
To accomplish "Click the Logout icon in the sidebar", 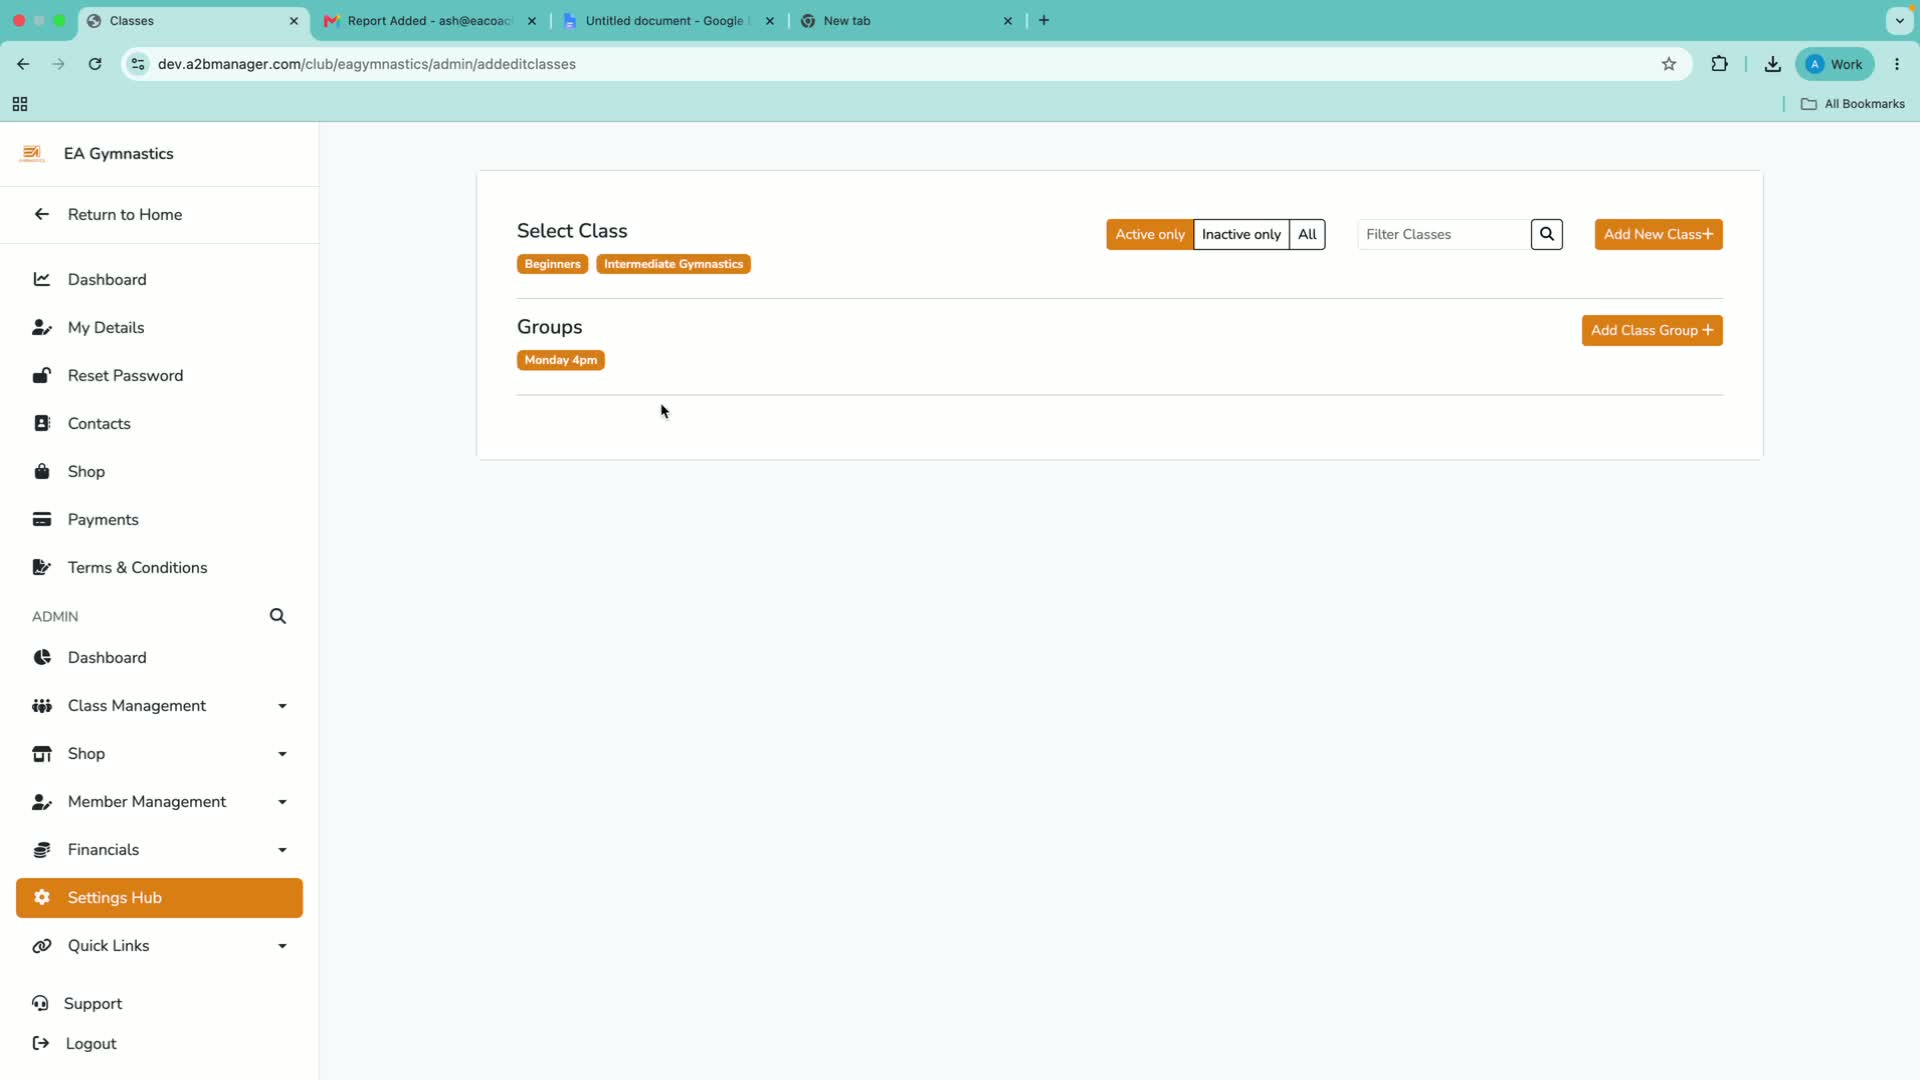I will click(x=41, y=1043).
